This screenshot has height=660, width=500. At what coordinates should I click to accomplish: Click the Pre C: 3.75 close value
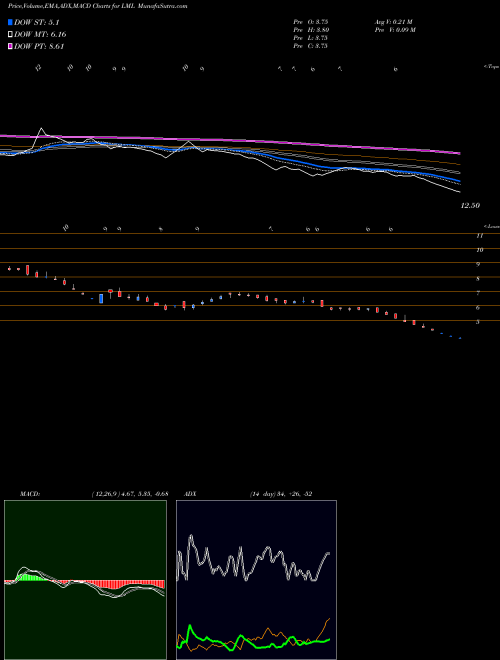pos(311,46)
